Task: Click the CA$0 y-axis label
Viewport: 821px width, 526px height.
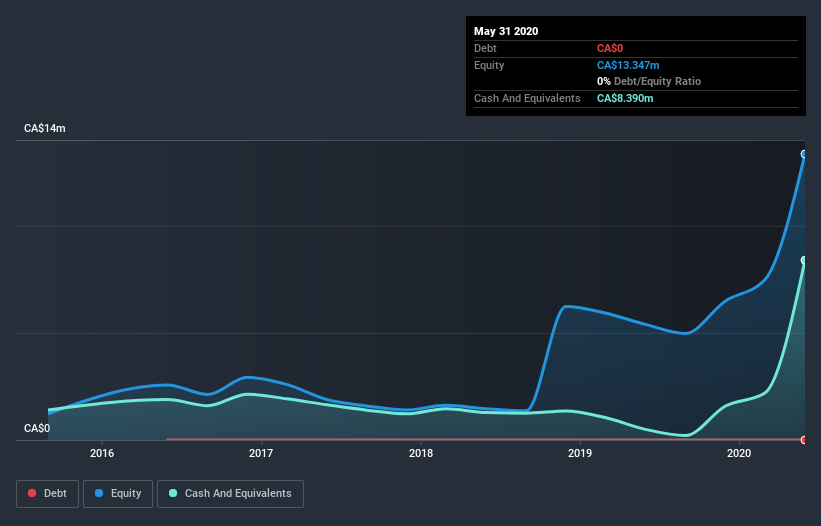Action: 37,428
